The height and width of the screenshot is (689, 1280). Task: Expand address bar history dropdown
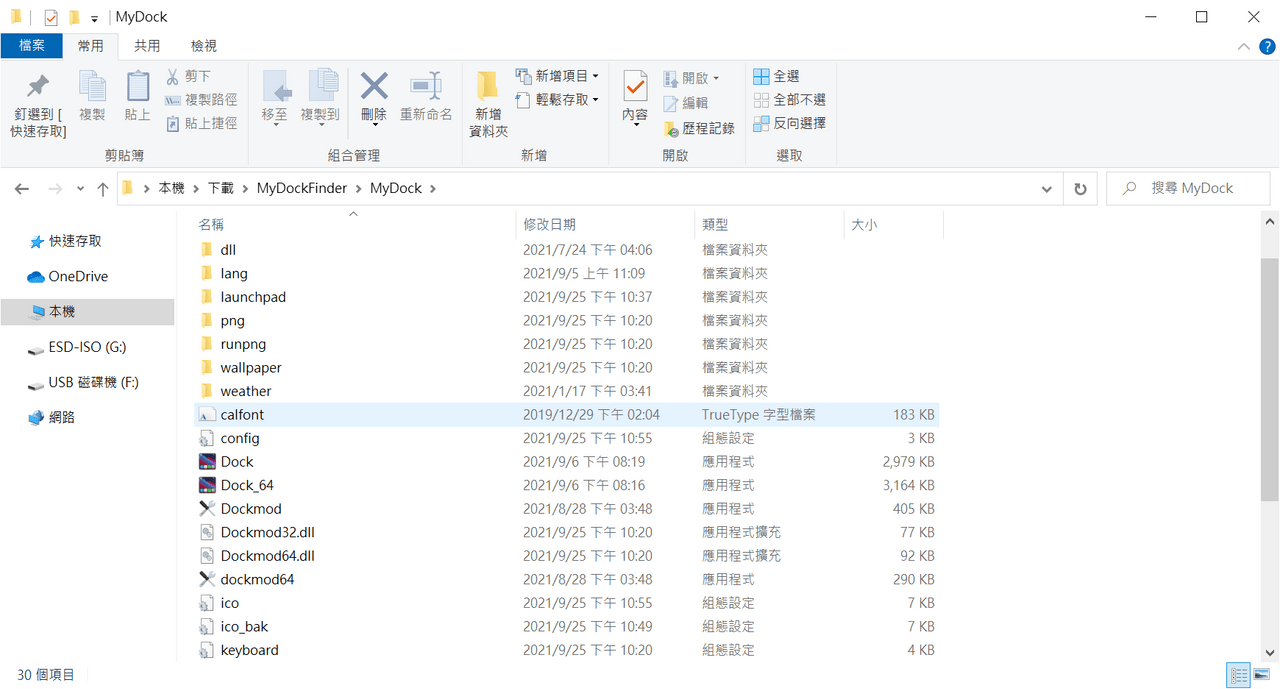coord(1047,189)
